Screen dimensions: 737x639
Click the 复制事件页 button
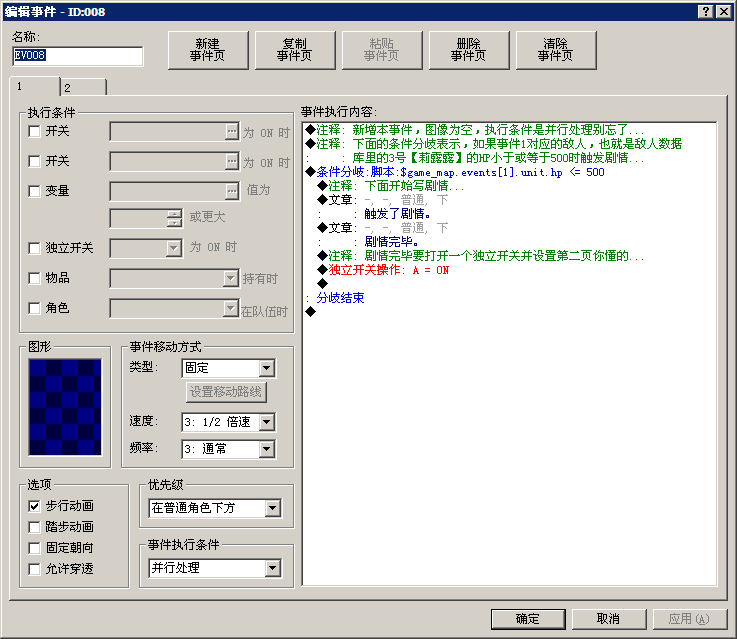295,50
